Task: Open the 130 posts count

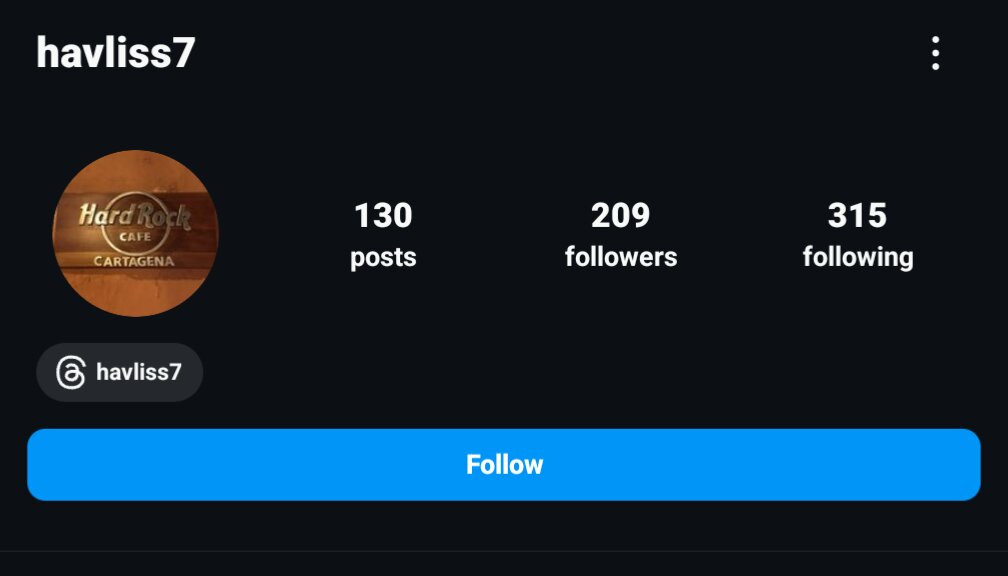Action: click(x=383, y=235)
